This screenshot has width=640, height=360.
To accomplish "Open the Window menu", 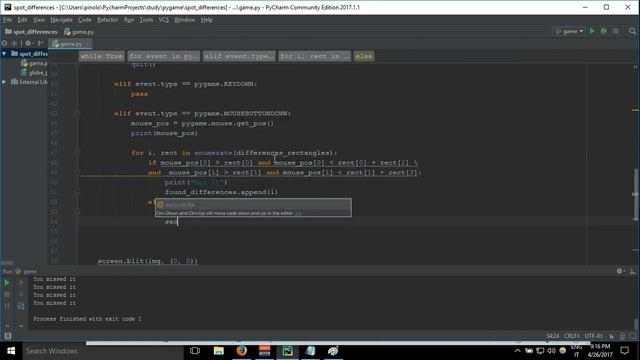I will [184, 20].
